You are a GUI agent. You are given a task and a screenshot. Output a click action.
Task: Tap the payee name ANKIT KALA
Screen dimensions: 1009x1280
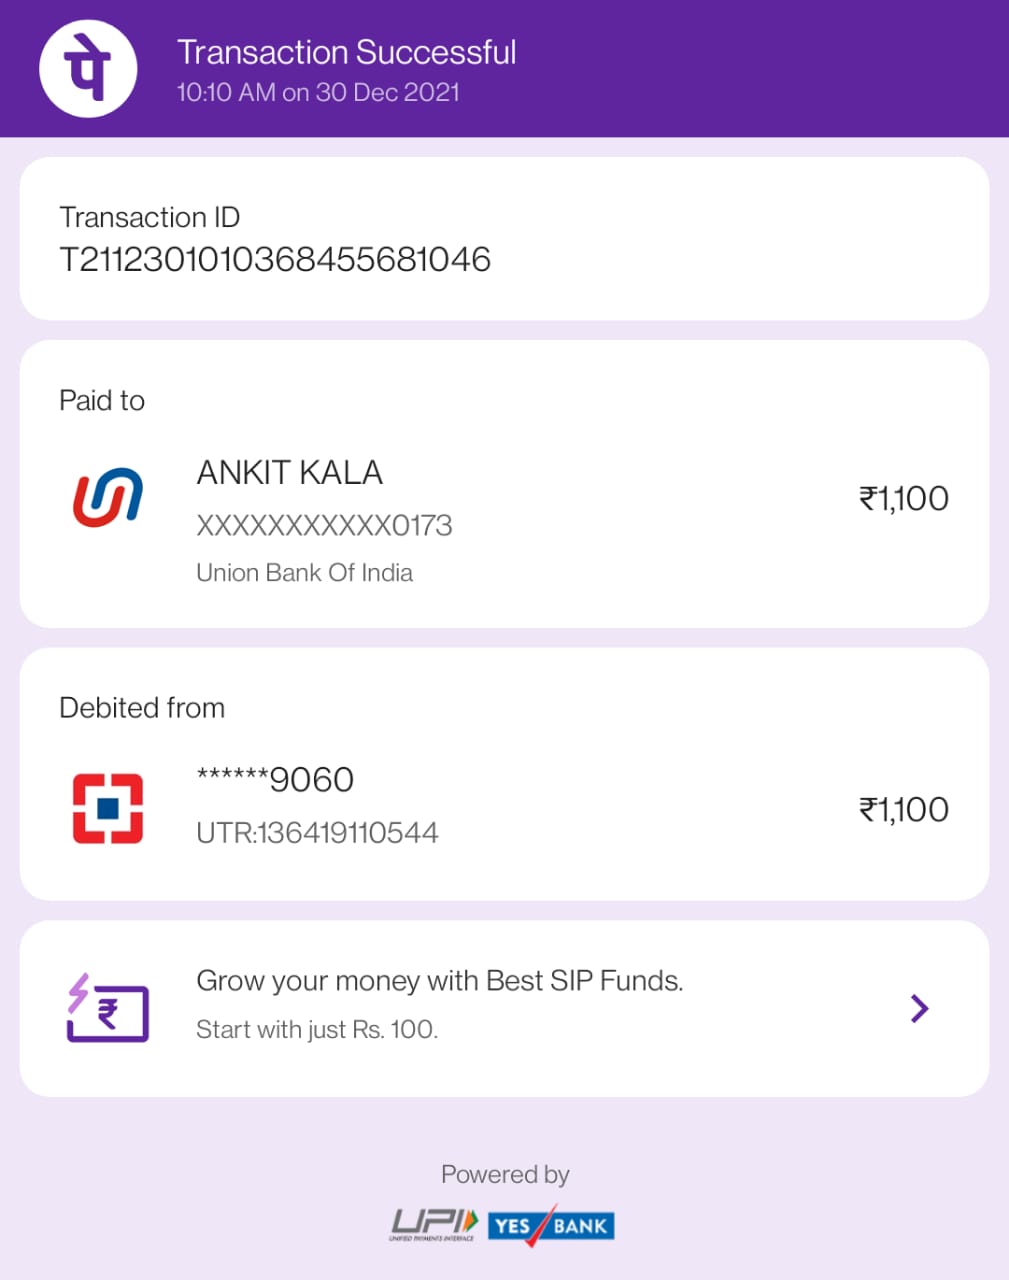tap(290, 472)
